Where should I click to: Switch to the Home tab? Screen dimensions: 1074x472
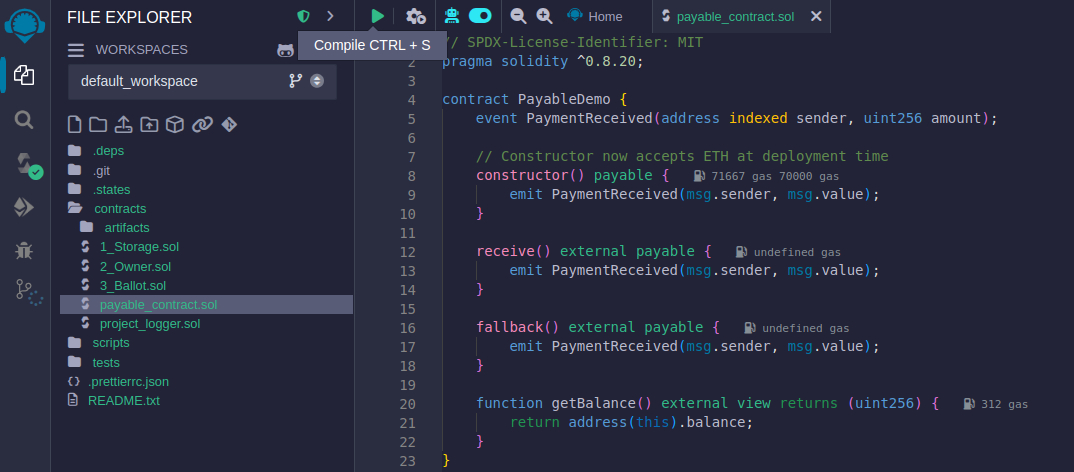click(x=595, y=16)
